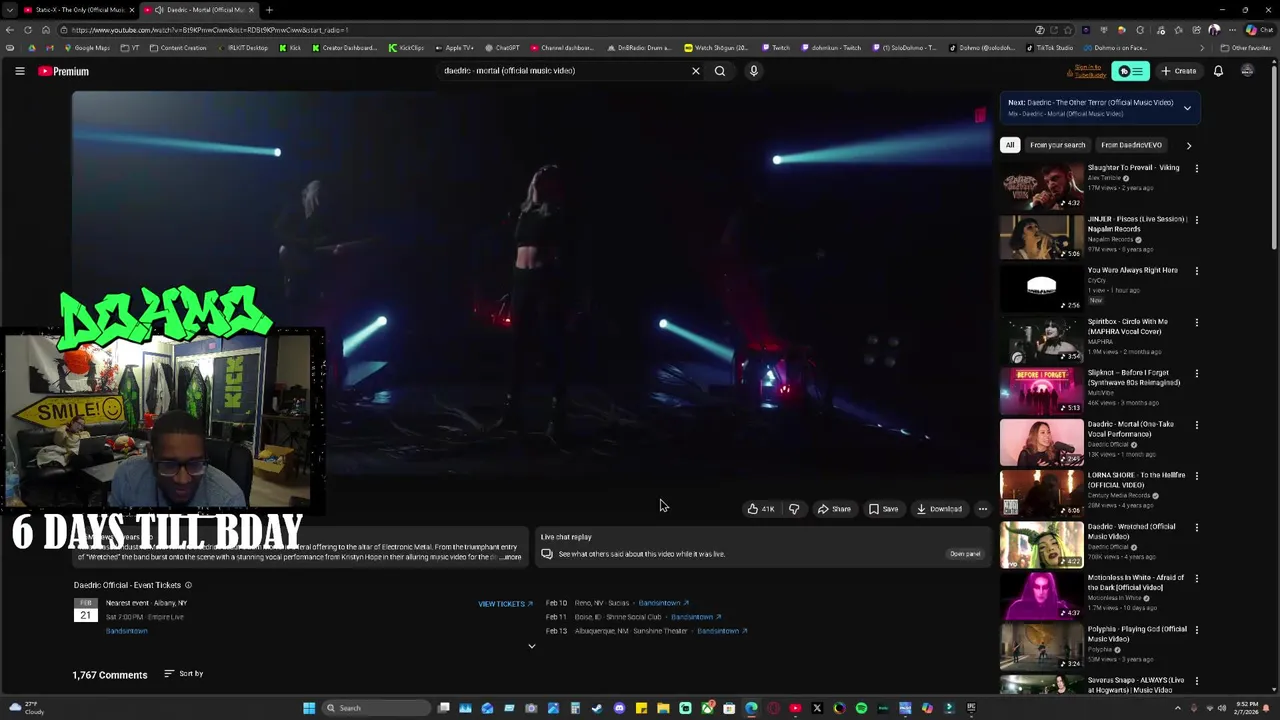This screenshot has height=720, width=1280.
Task: Open Create video menu
Action: pyautogui.click(x=1179, y=71)
